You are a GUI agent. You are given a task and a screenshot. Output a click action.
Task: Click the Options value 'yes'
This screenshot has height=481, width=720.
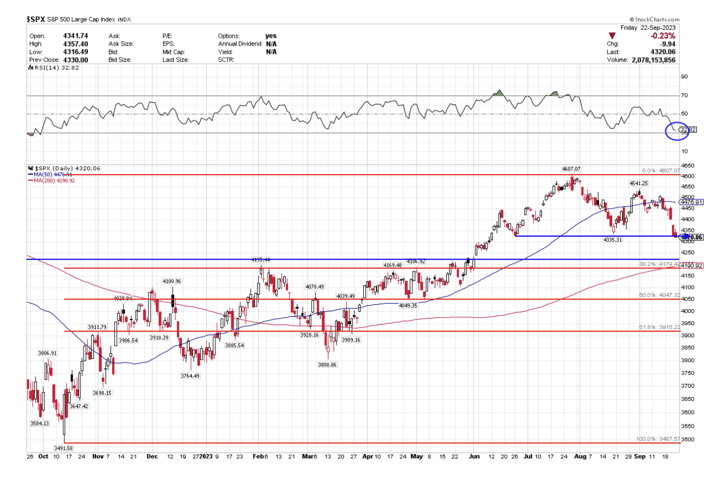271,36
